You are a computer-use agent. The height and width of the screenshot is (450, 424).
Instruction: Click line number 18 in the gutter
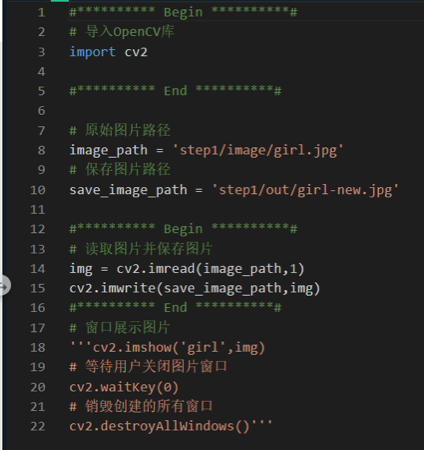click(x=38, y=348)
